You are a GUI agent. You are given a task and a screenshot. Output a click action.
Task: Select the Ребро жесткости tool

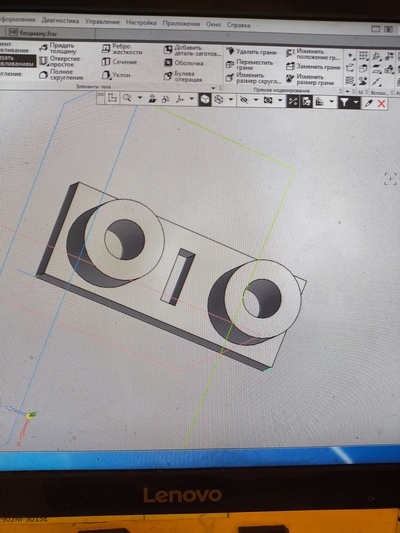click(122, 49)
